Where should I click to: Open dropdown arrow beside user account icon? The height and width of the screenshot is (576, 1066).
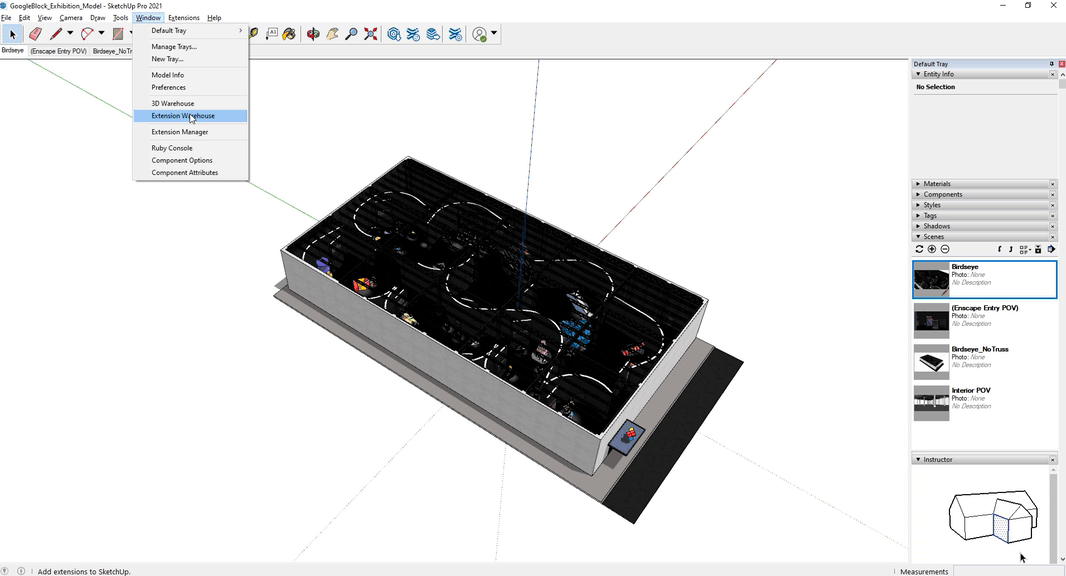pos(494,33)
